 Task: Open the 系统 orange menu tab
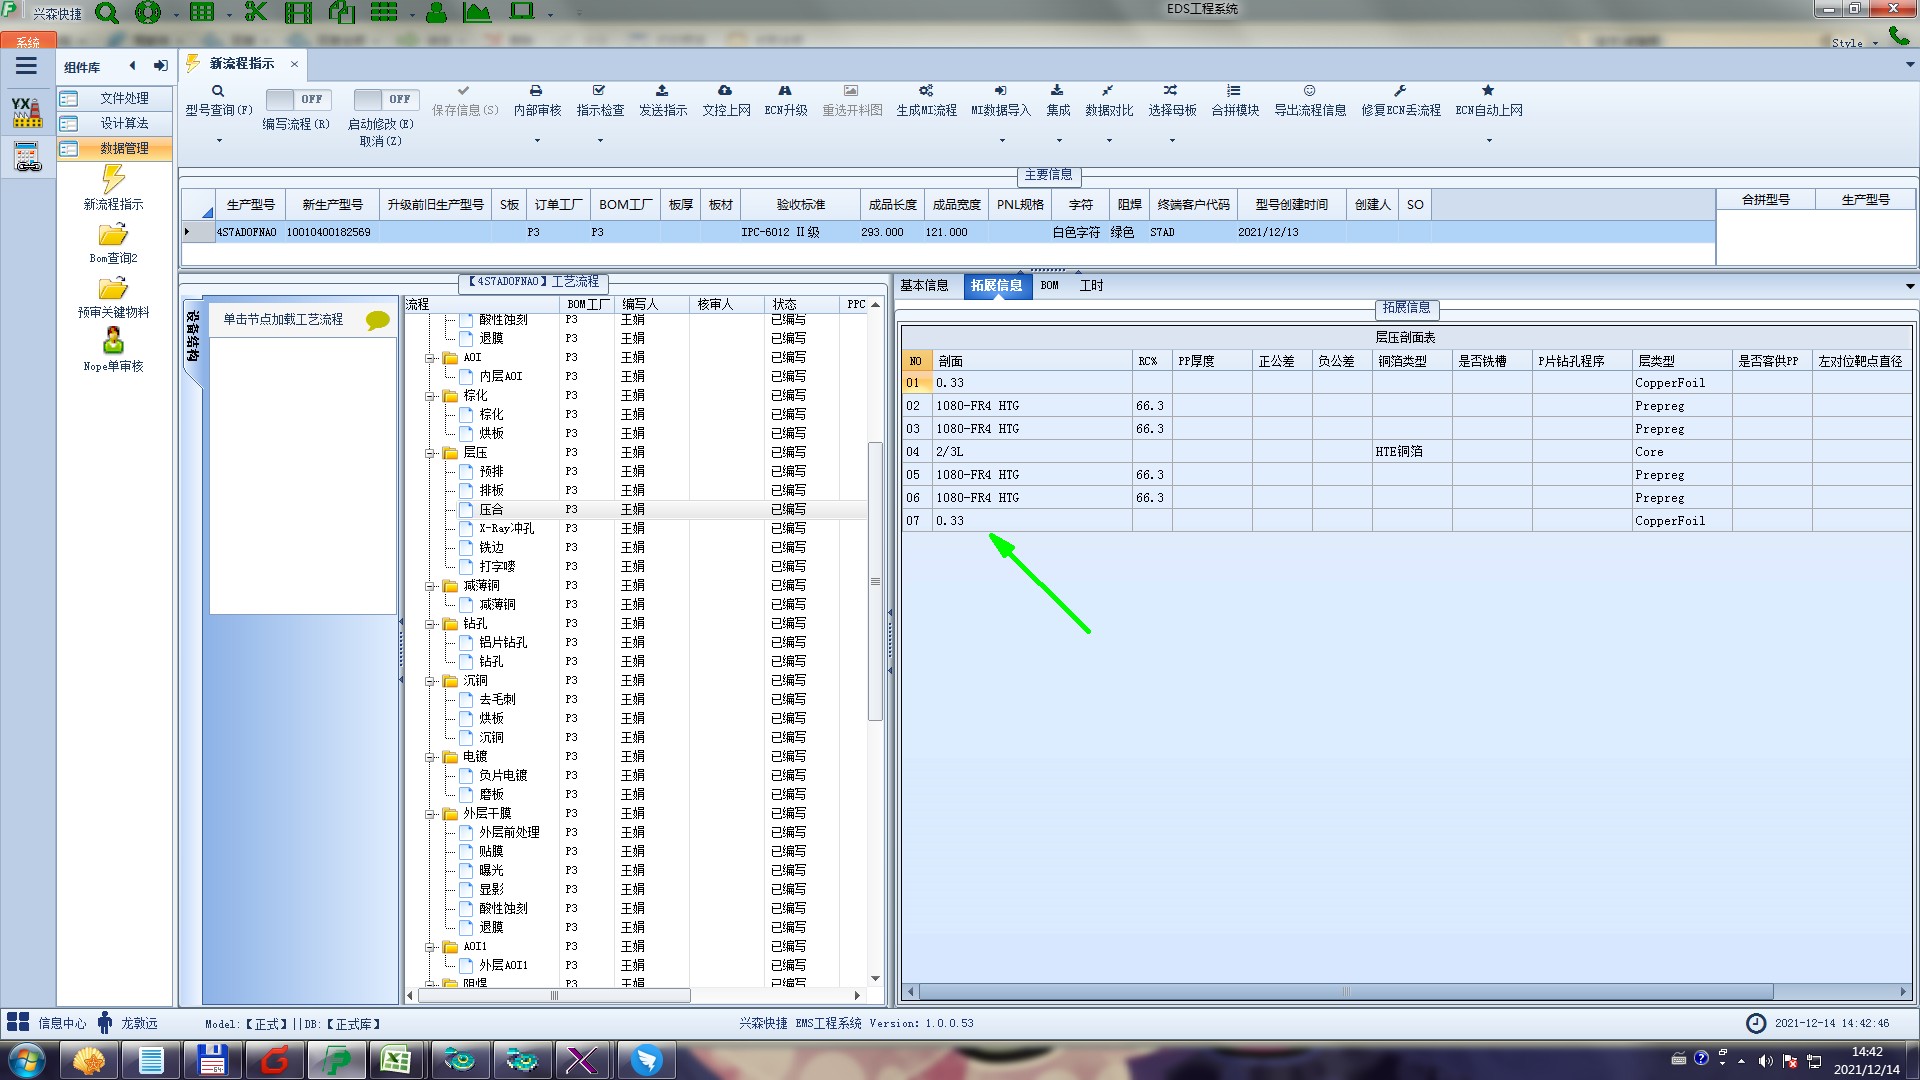pyautogui.click(x=28, y=42)
